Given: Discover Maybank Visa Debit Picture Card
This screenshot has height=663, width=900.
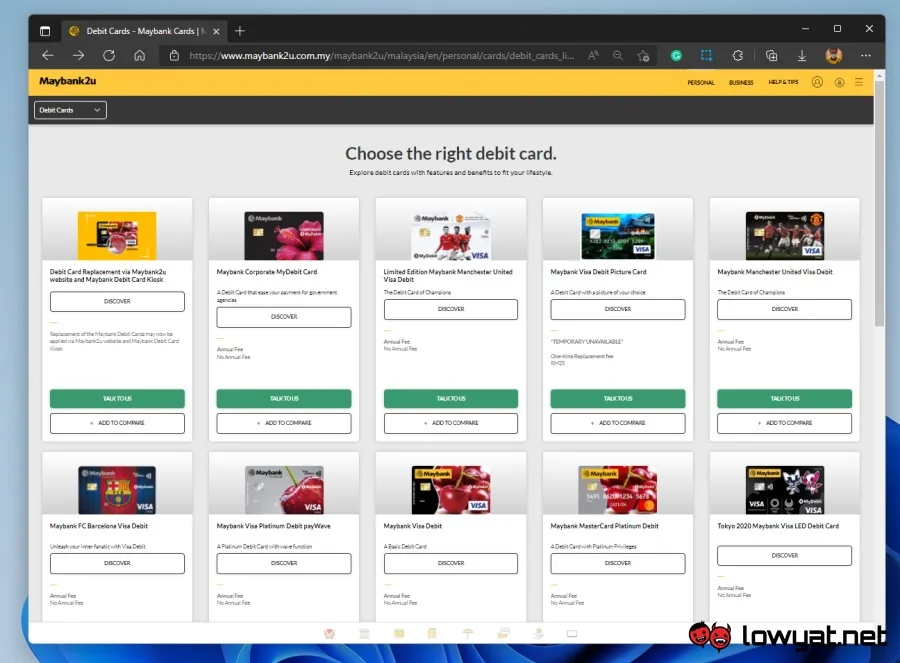Looking at the screenshot, I should (618, 309).
